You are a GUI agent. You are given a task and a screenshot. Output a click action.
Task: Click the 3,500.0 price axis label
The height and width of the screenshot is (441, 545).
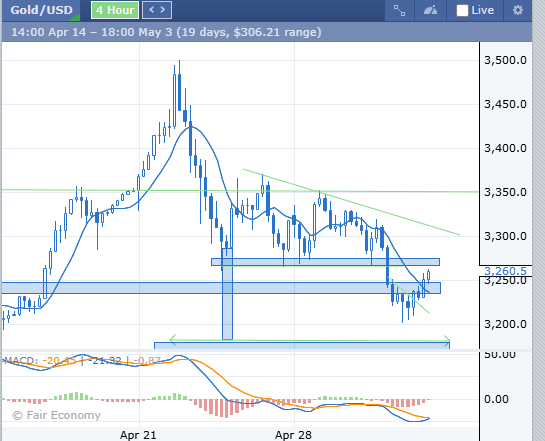(505, 60)
